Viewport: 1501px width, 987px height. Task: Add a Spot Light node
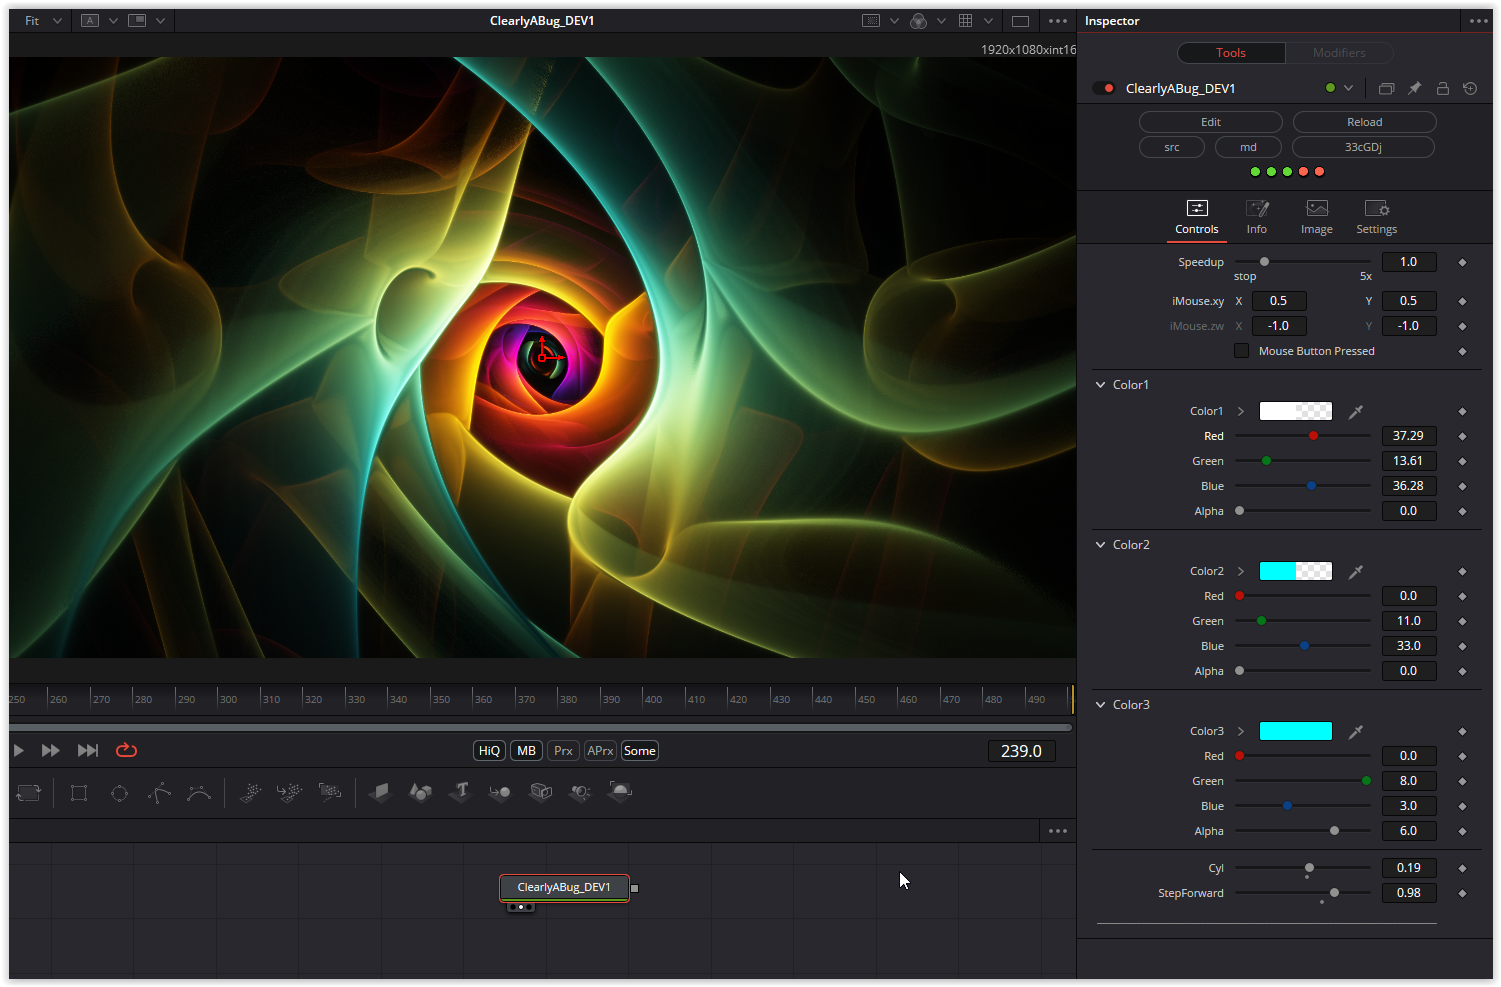click(x=580, y=793)
